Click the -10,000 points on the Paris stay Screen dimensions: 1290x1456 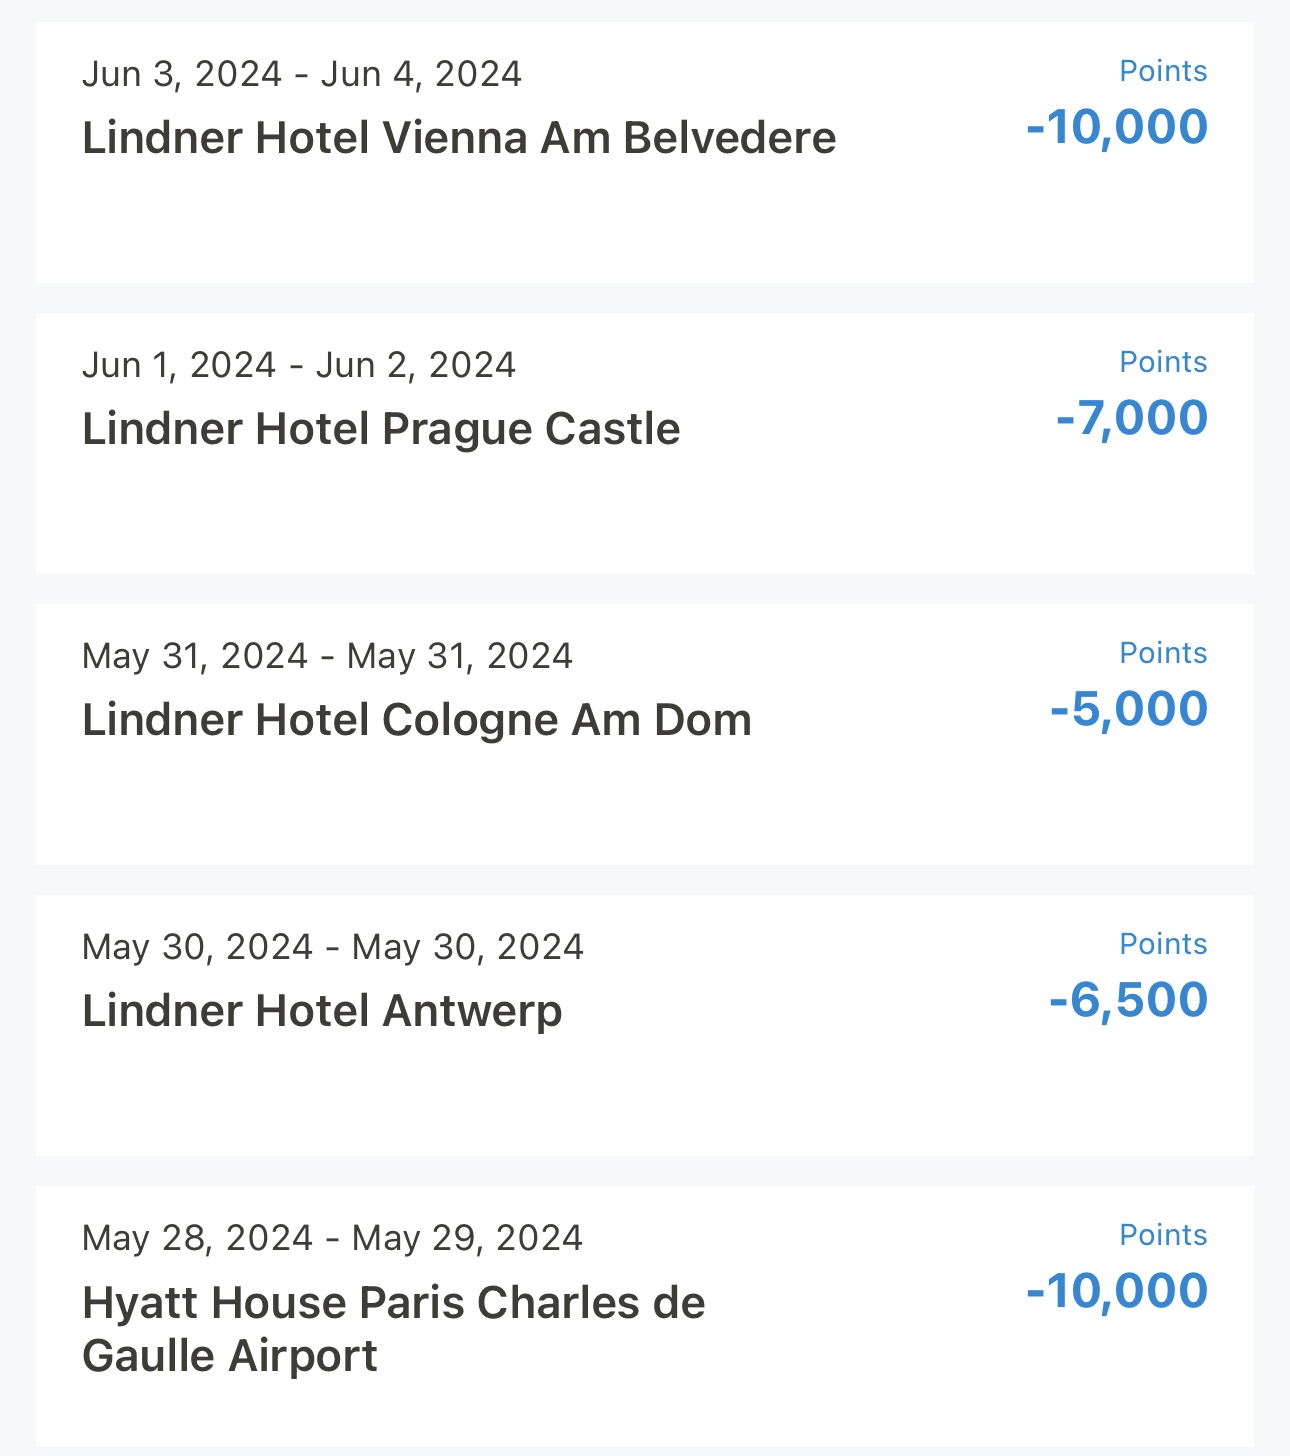[x=1117, y=1291]
